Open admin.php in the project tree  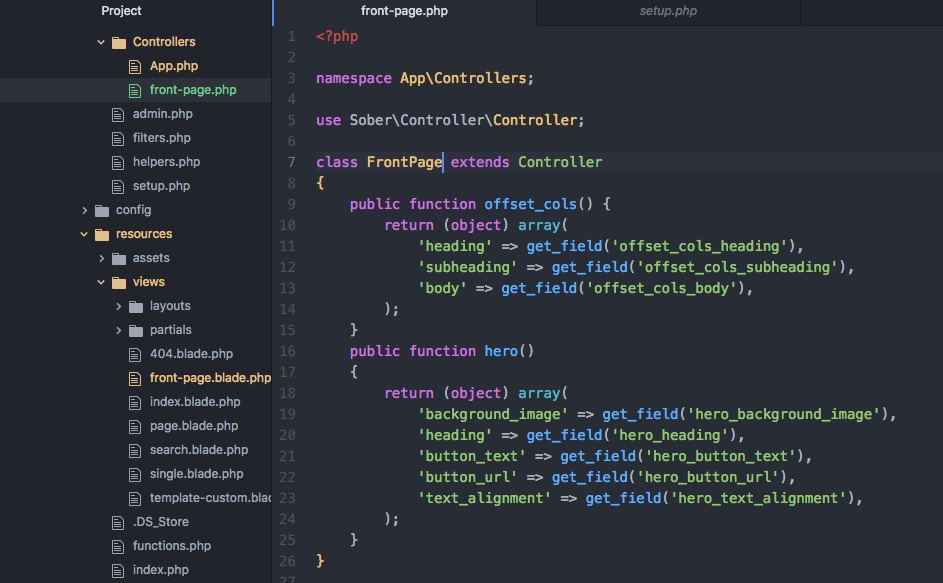click(x=162, y=114)
